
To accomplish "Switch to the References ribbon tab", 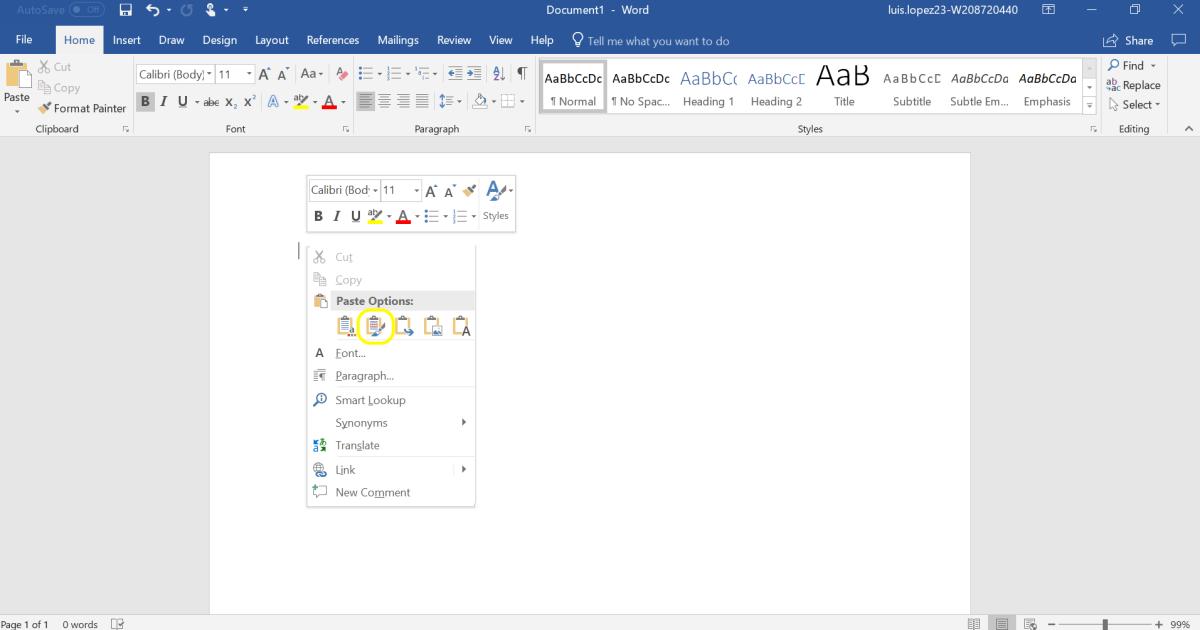I will (332, 40).
